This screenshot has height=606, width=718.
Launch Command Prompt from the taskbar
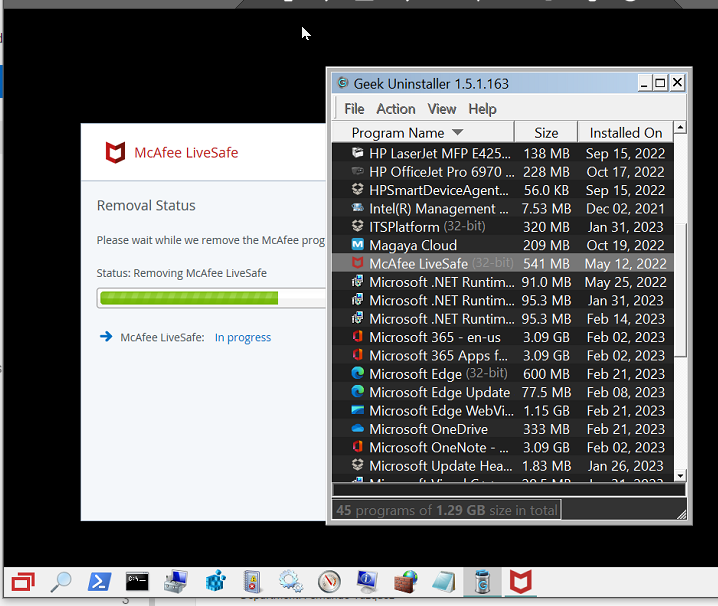tap(137, 582)
